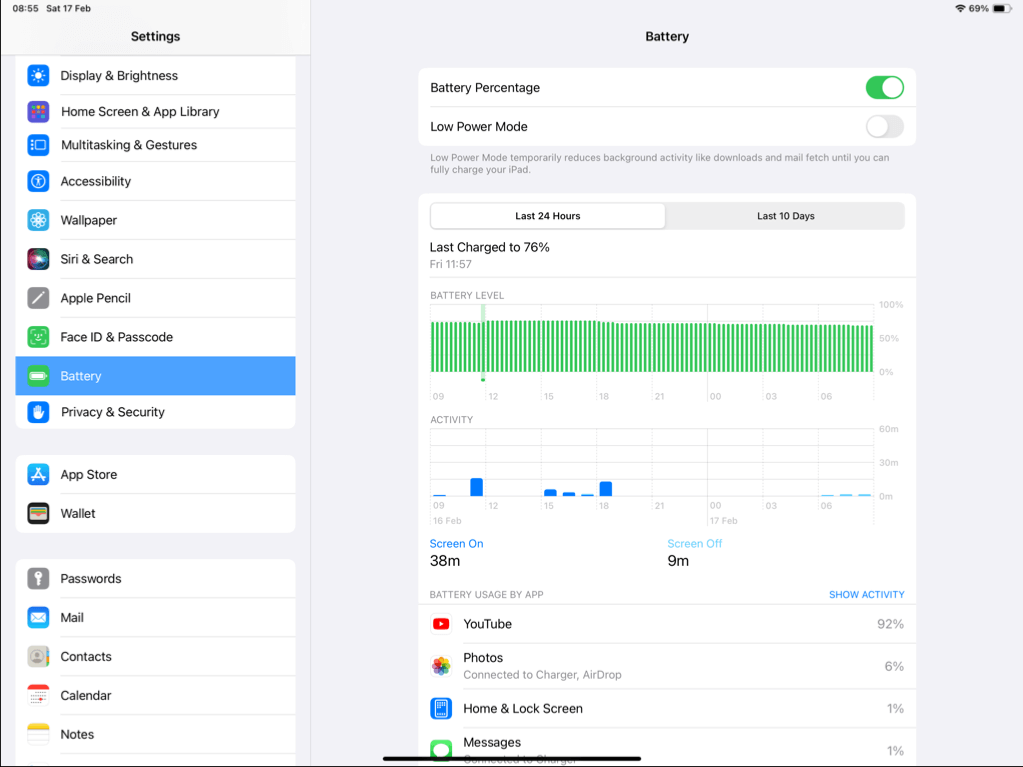
Task: Tap the Mail envelope icon
Action: tap(38, 618)
